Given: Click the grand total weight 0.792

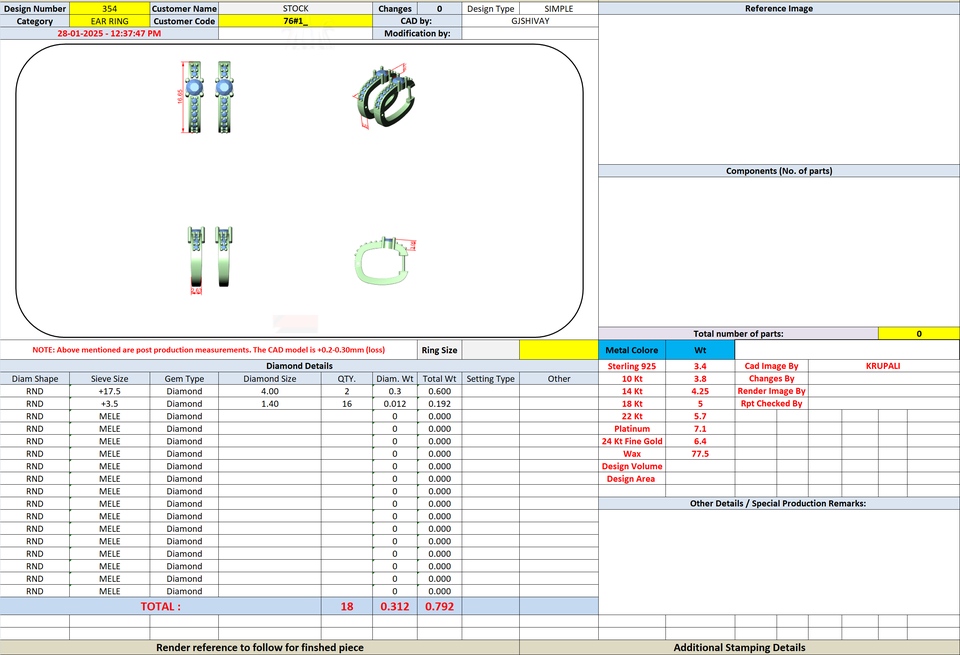Looking at the screenshot, I should 439,607.
